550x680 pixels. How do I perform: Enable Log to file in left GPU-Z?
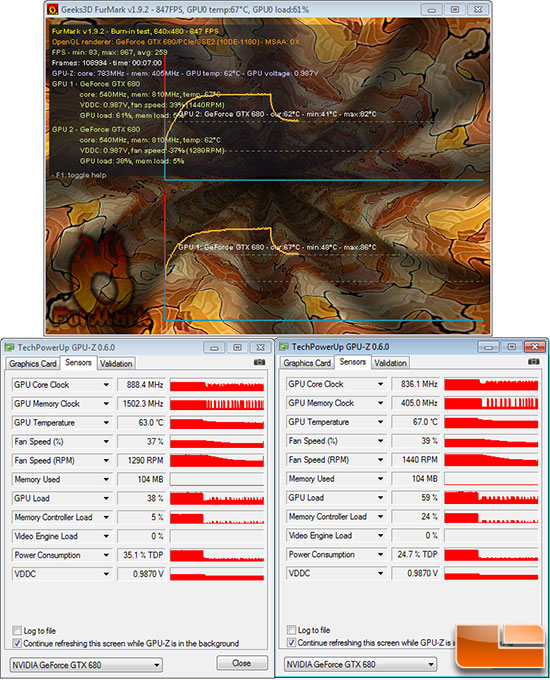[x=17, y=630]
